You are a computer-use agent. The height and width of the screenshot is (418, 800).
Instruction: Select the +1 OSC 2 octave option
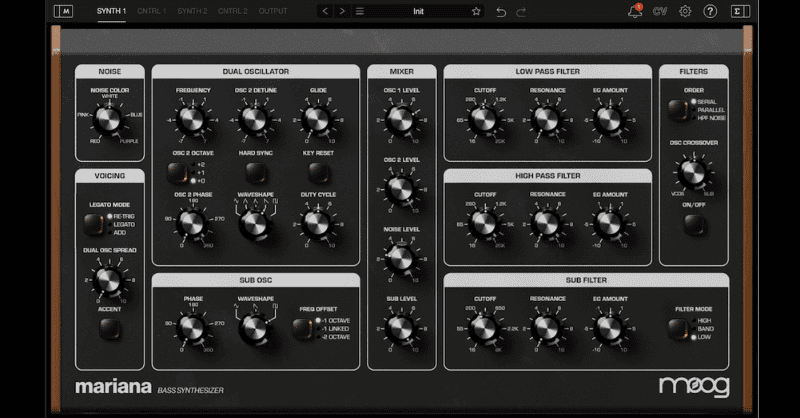(198, 173)
